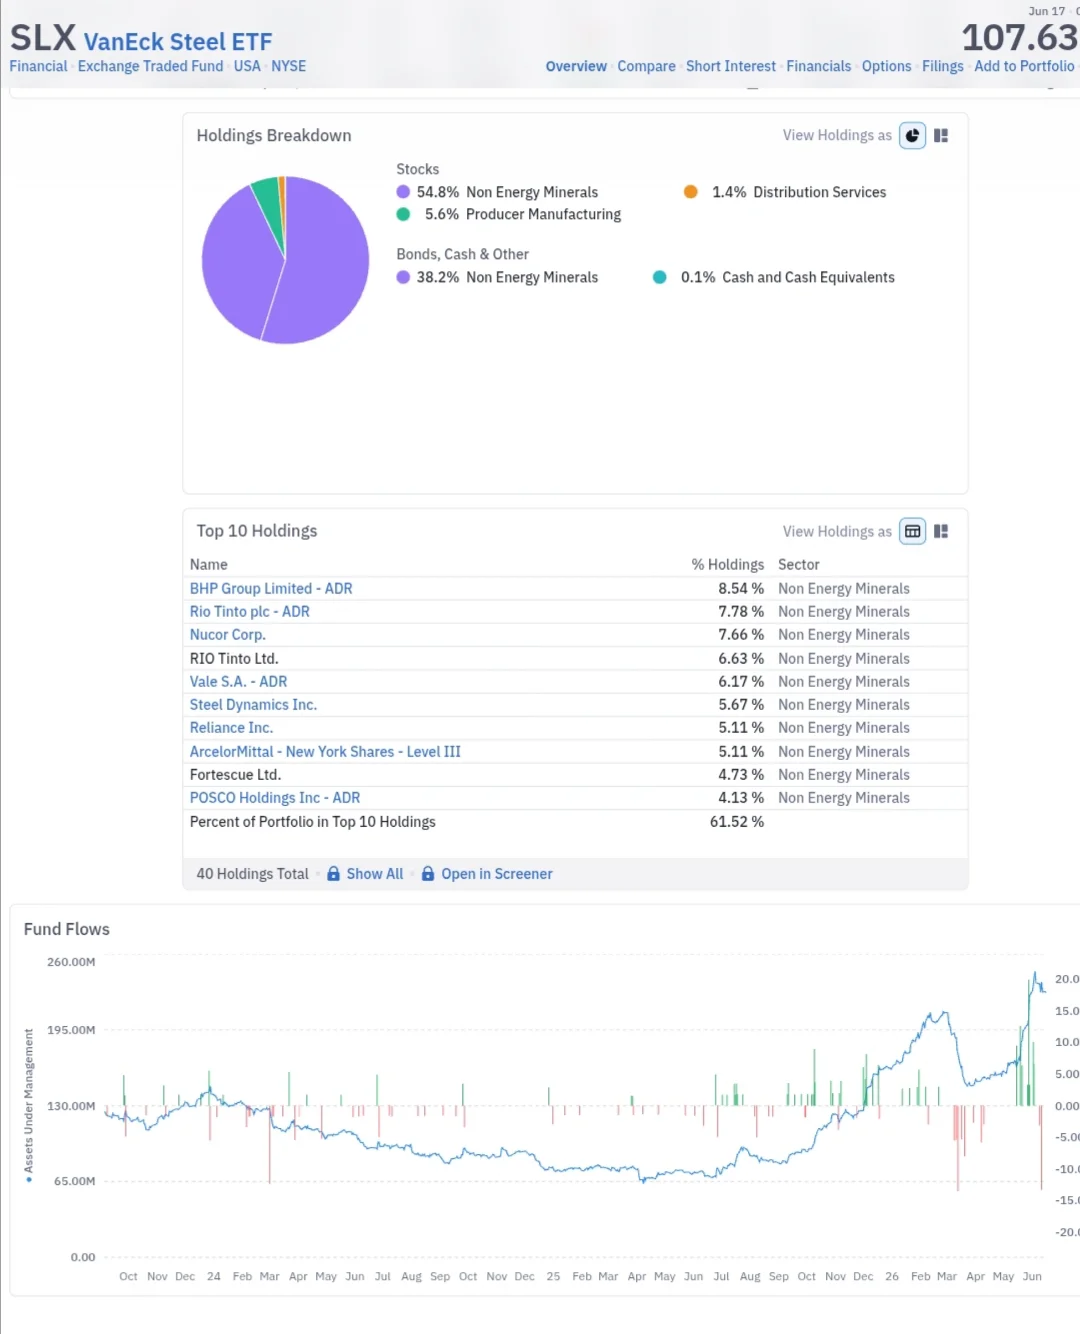Open BHP Group Limited - ADR holding

coord(271,589)
